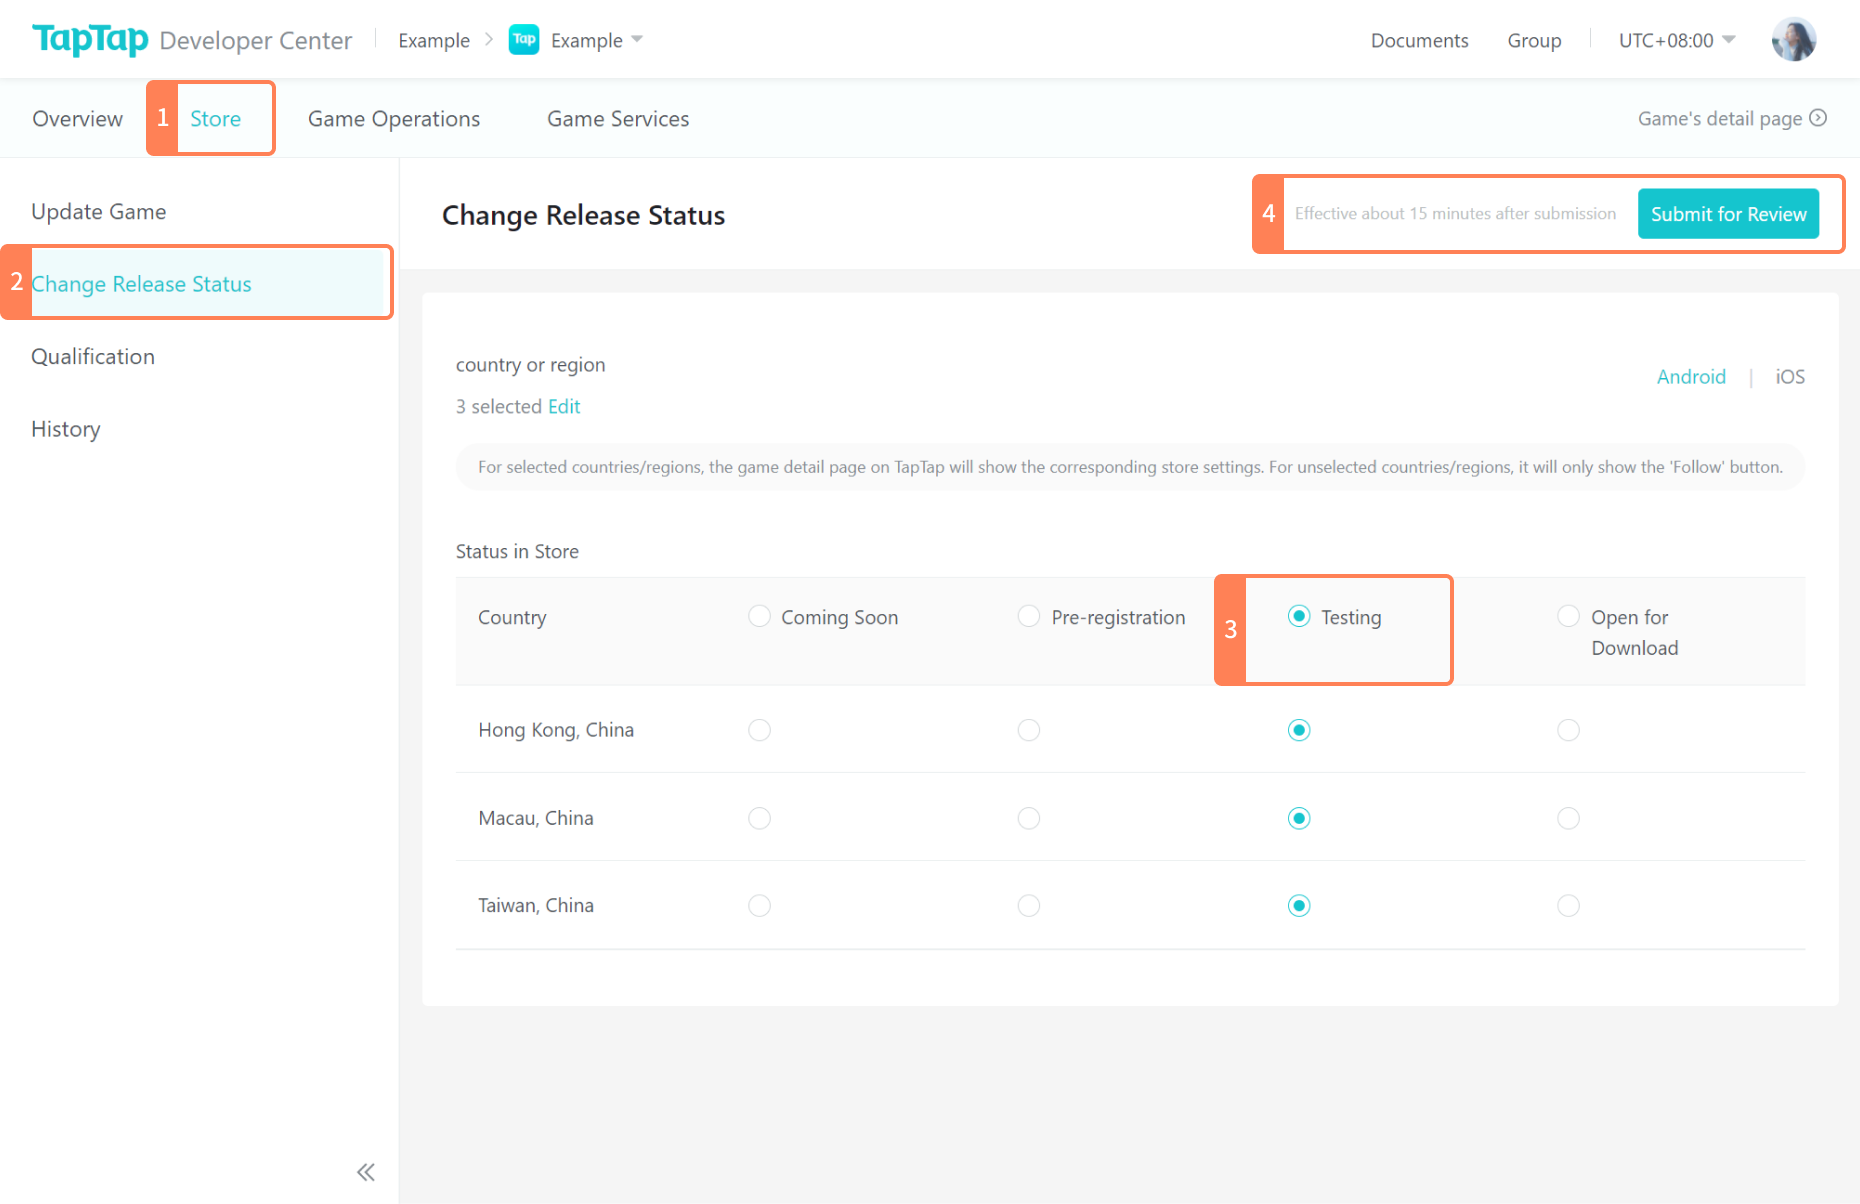The height and width of the screenshot is (1204, 1860).
Task: Select Coming Soon for all countries
Action: click(760, 616)
